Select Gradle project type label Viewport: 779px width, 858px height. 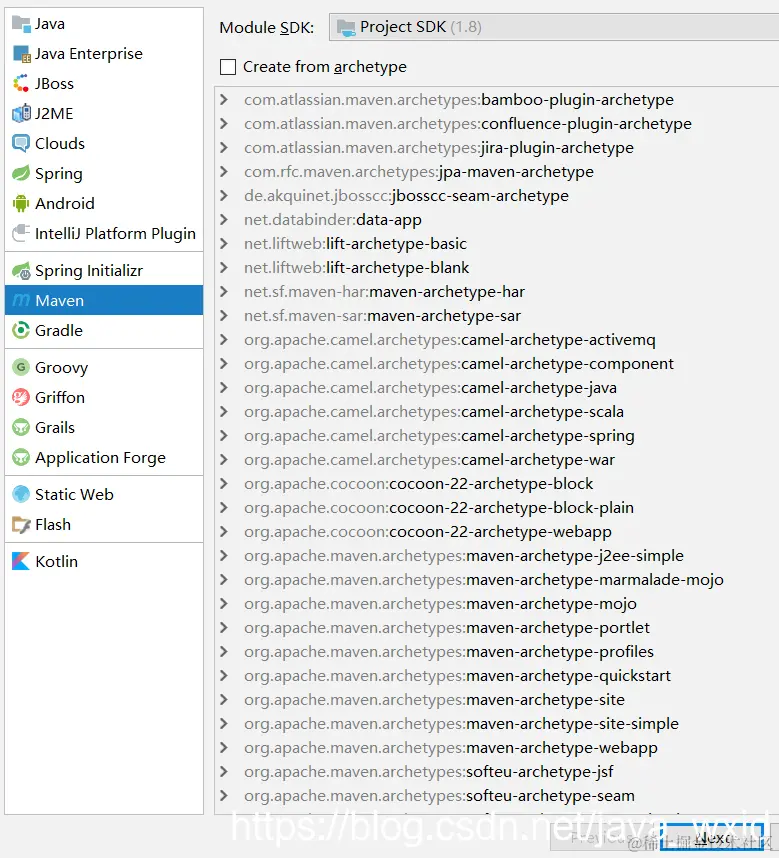(59, 331)
